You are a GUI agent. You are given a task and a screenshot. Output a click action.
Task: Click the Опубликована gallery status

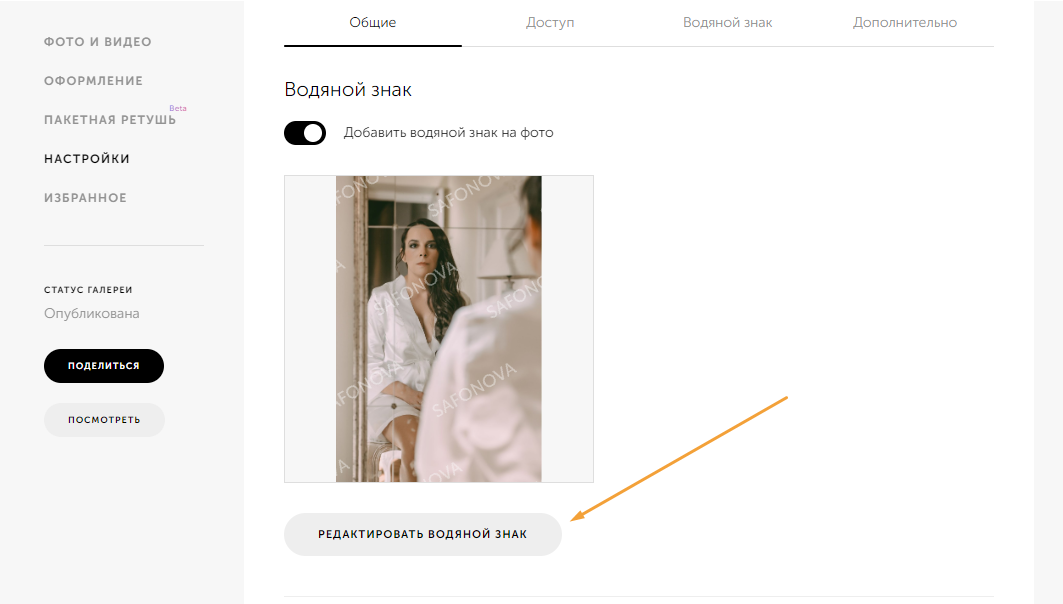click(92, 313)
